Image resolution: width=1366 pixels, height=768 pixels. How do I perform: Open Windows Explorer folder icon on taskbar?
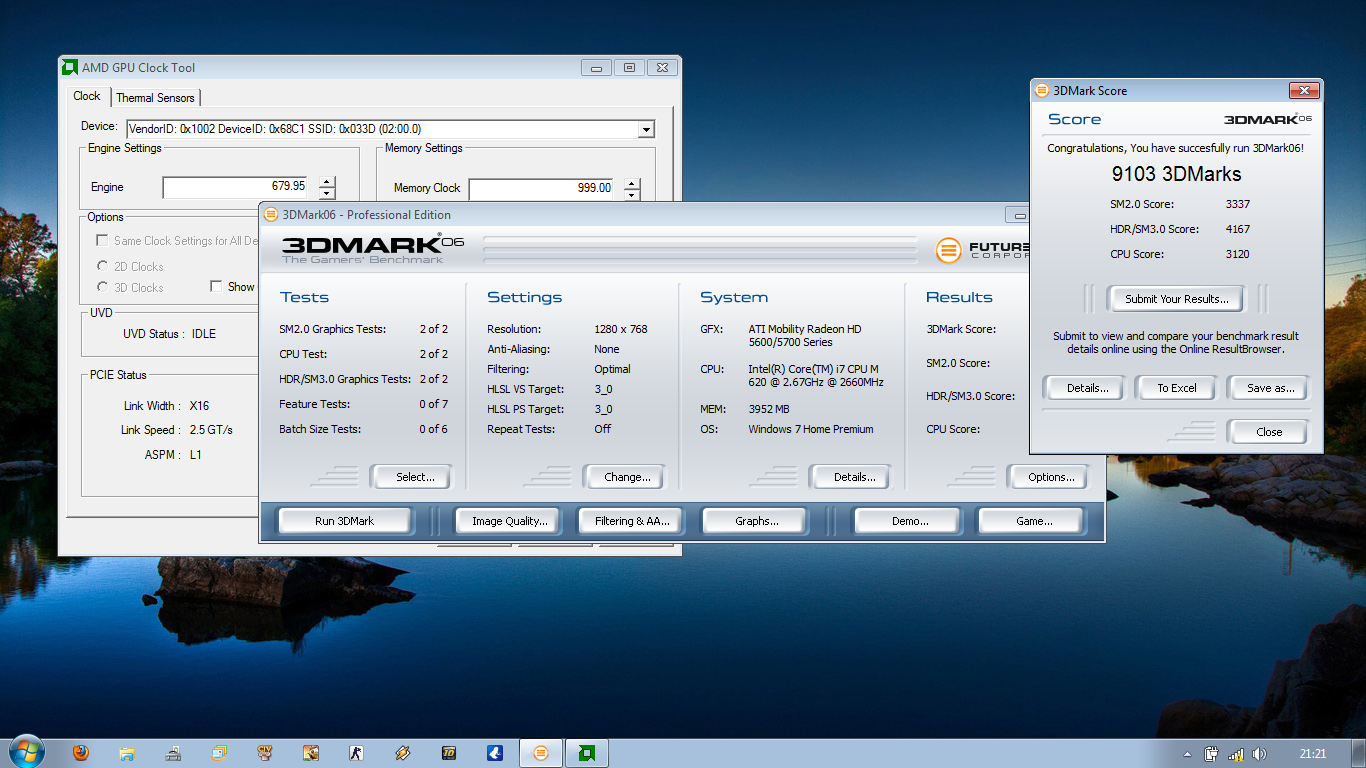coord(127,753)
